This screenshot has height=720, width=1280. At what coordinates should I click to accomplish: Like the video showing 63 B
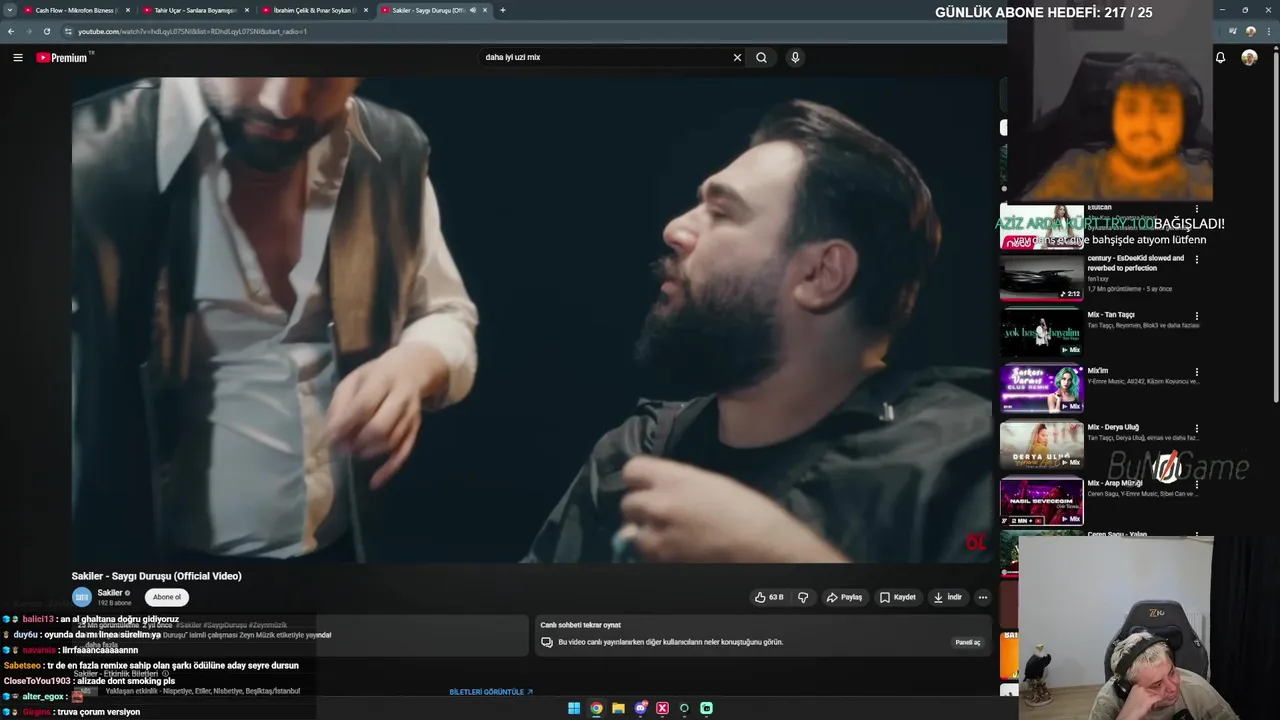[769, 597]
